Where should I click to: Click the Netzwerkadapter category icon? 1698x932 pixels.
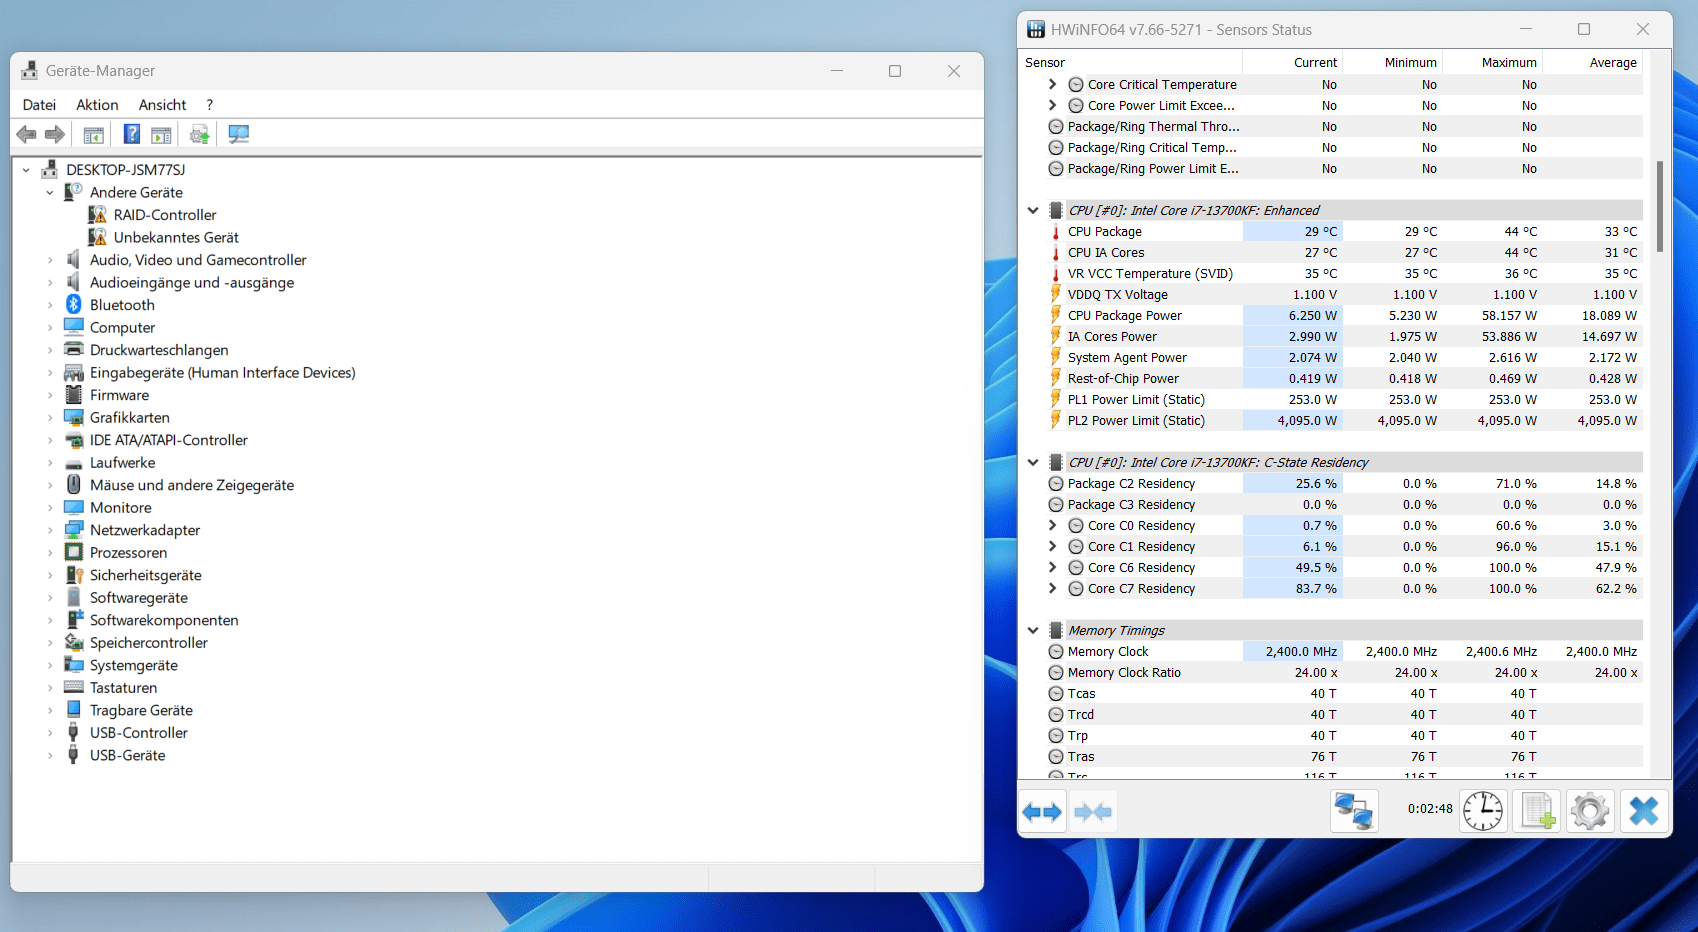(73, 530)
